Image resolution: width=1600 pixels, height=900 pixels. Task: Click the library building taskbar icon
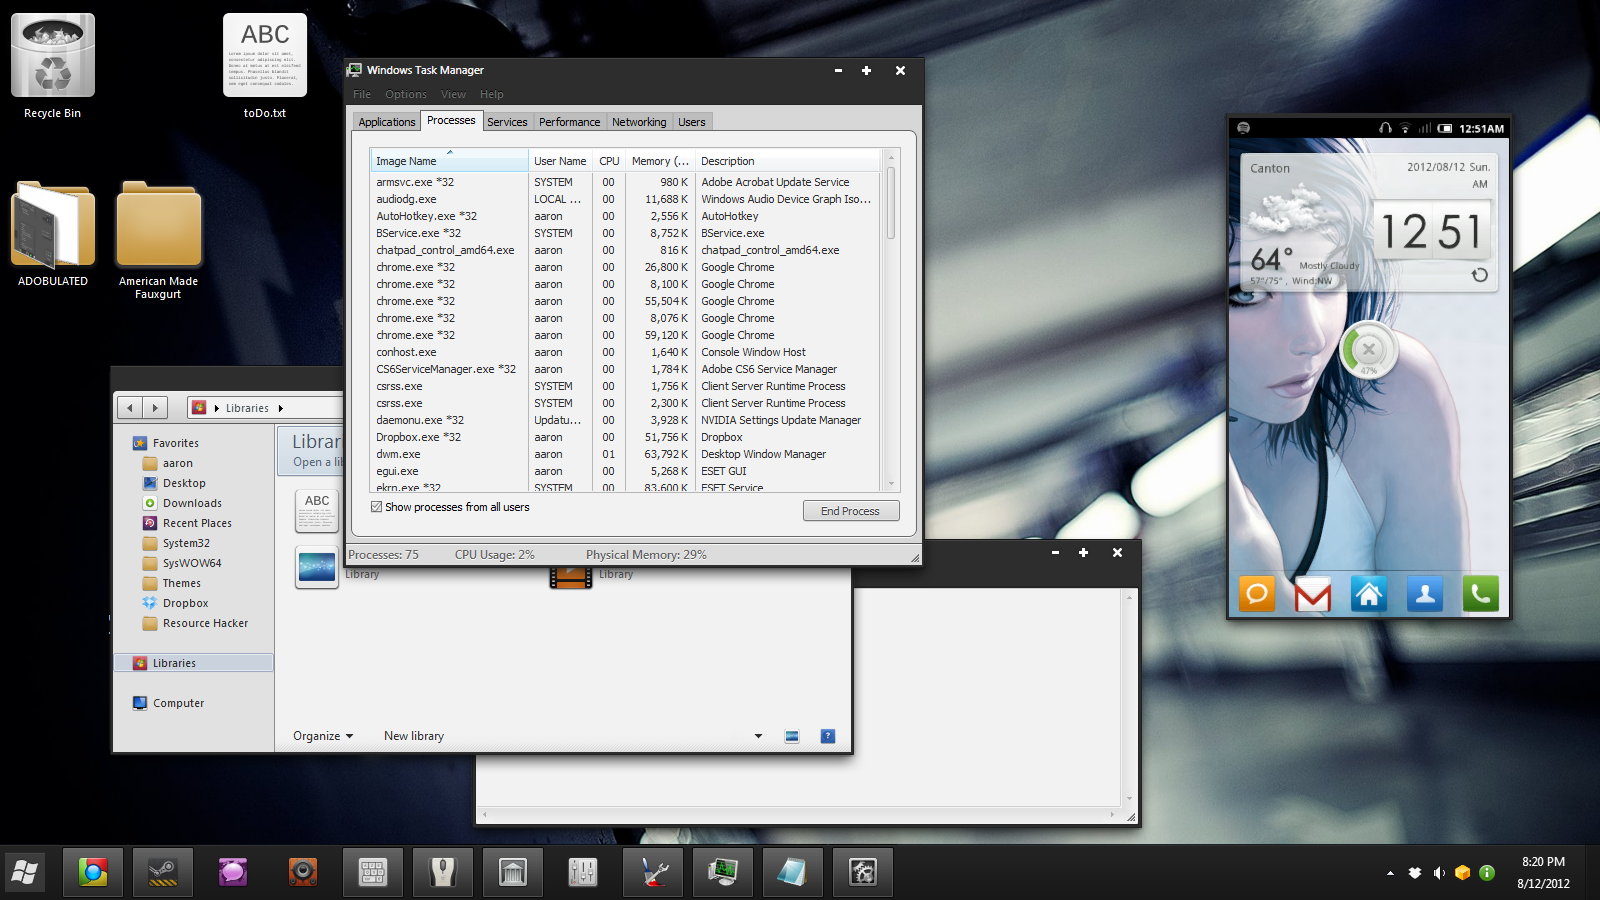[x=513, y=873]
